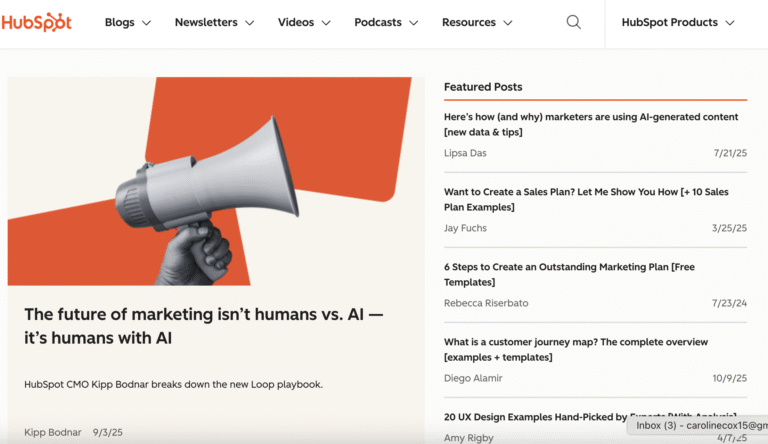Click the 9/3/25 article date
The width and height of the screenshot is (768, 444).
pyautogui.click(x=108, y=432)
